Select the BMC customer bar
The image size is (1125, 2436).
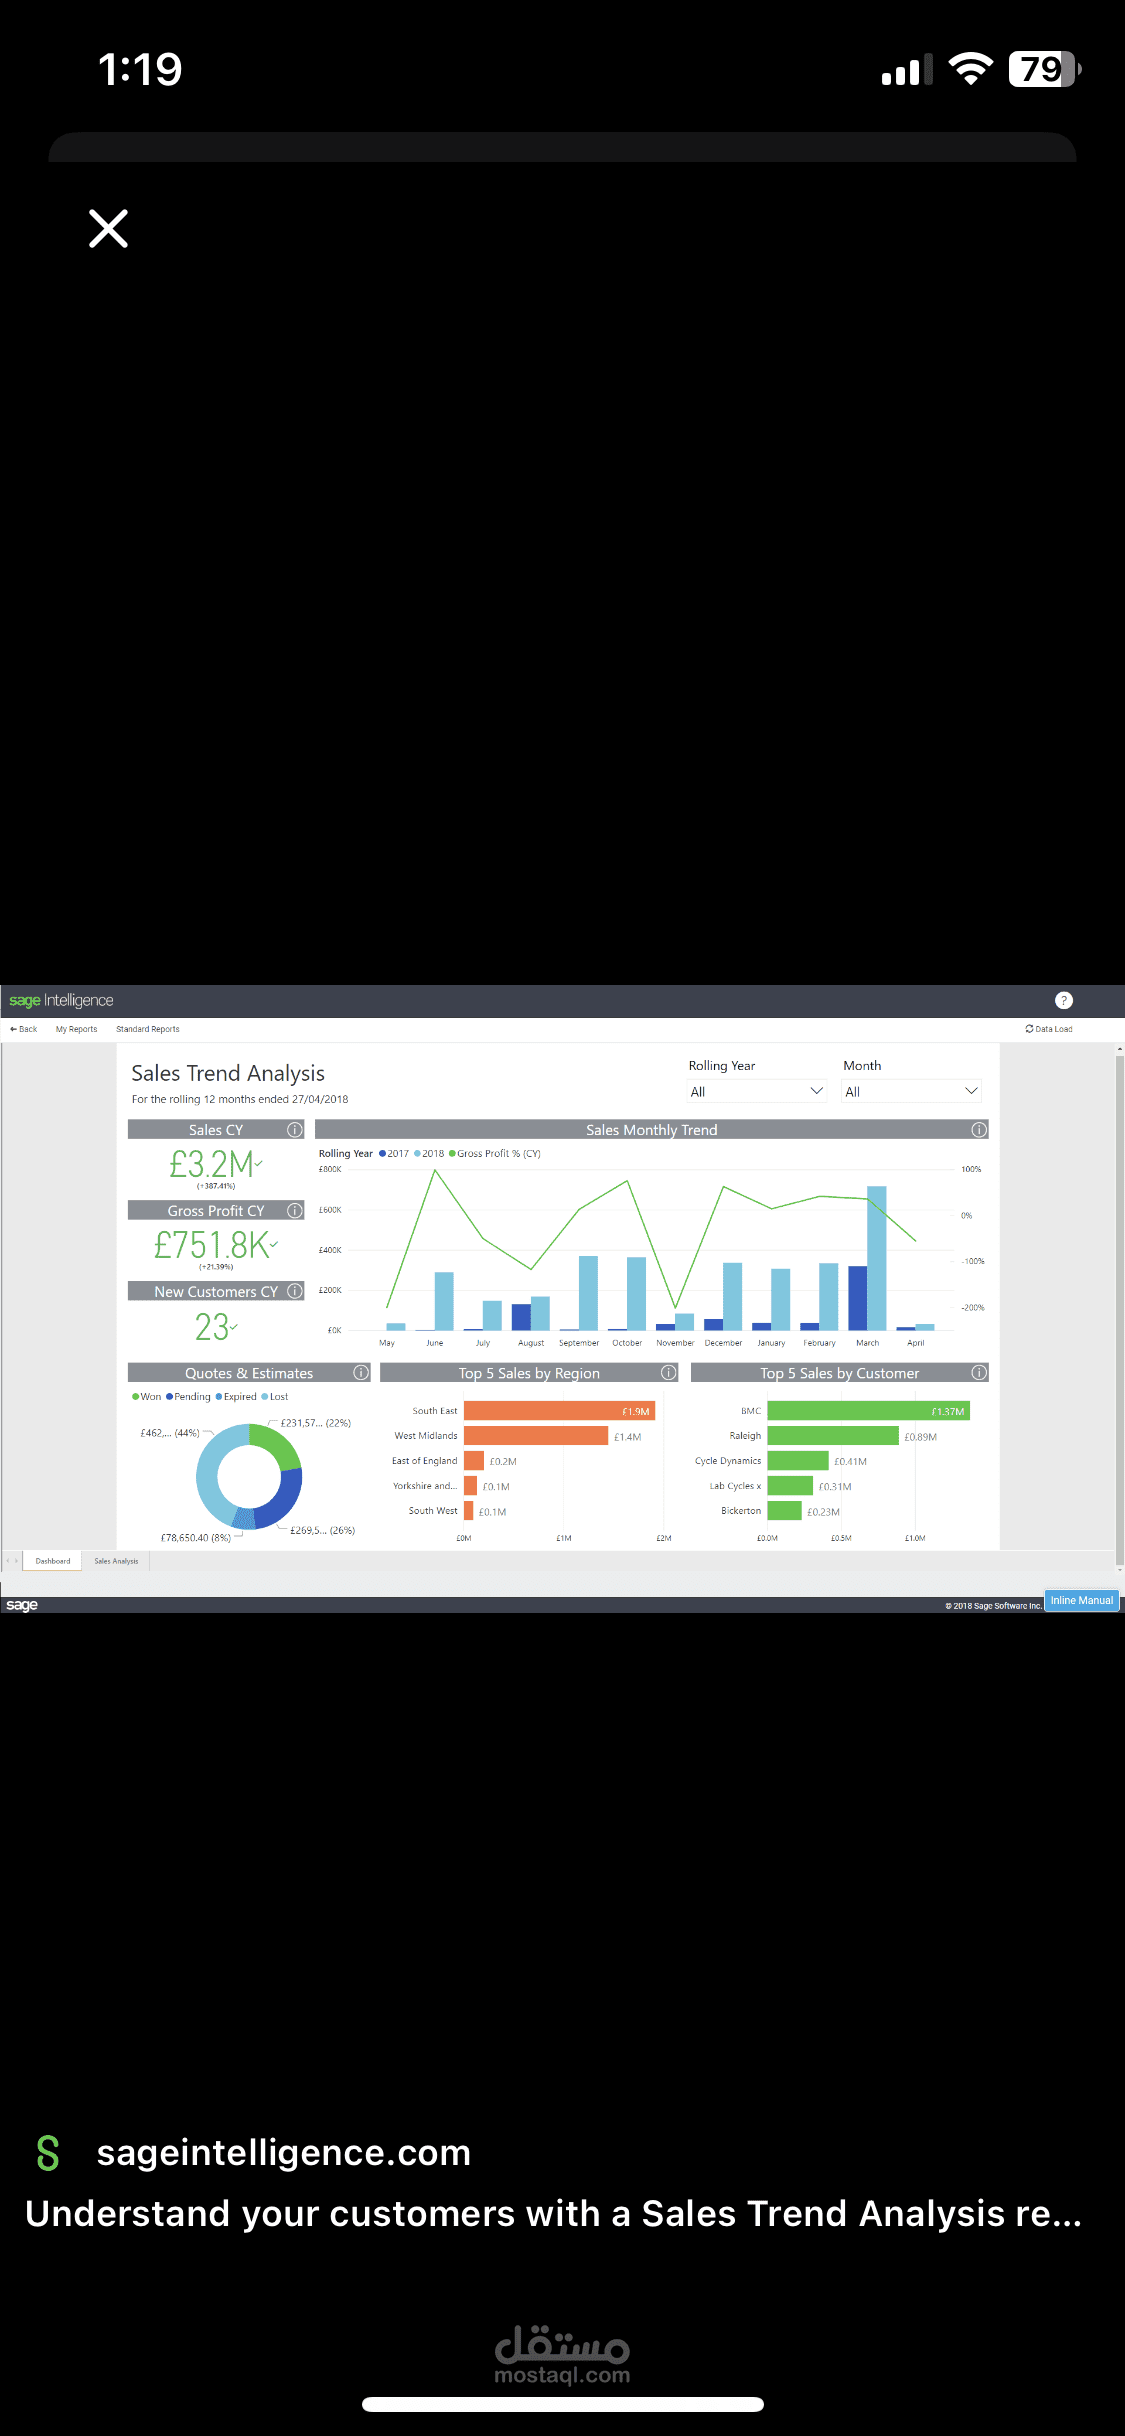pos(868,1411)
